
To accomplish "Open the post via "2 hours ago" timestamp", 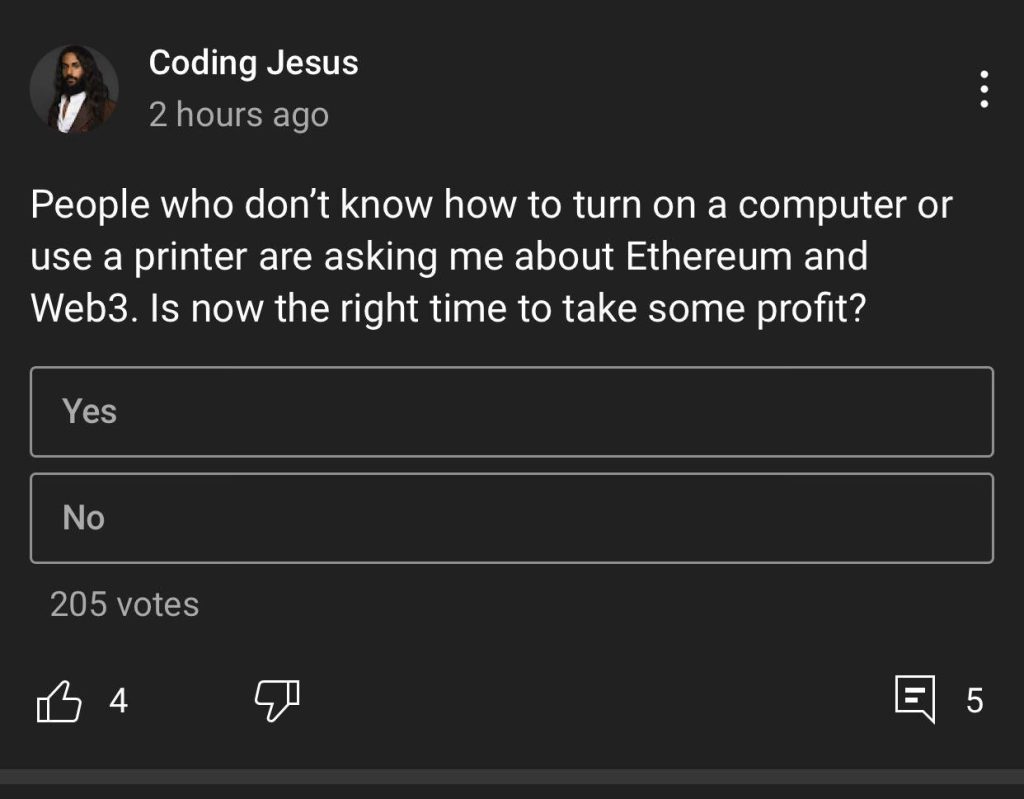I will pos(238,116).
